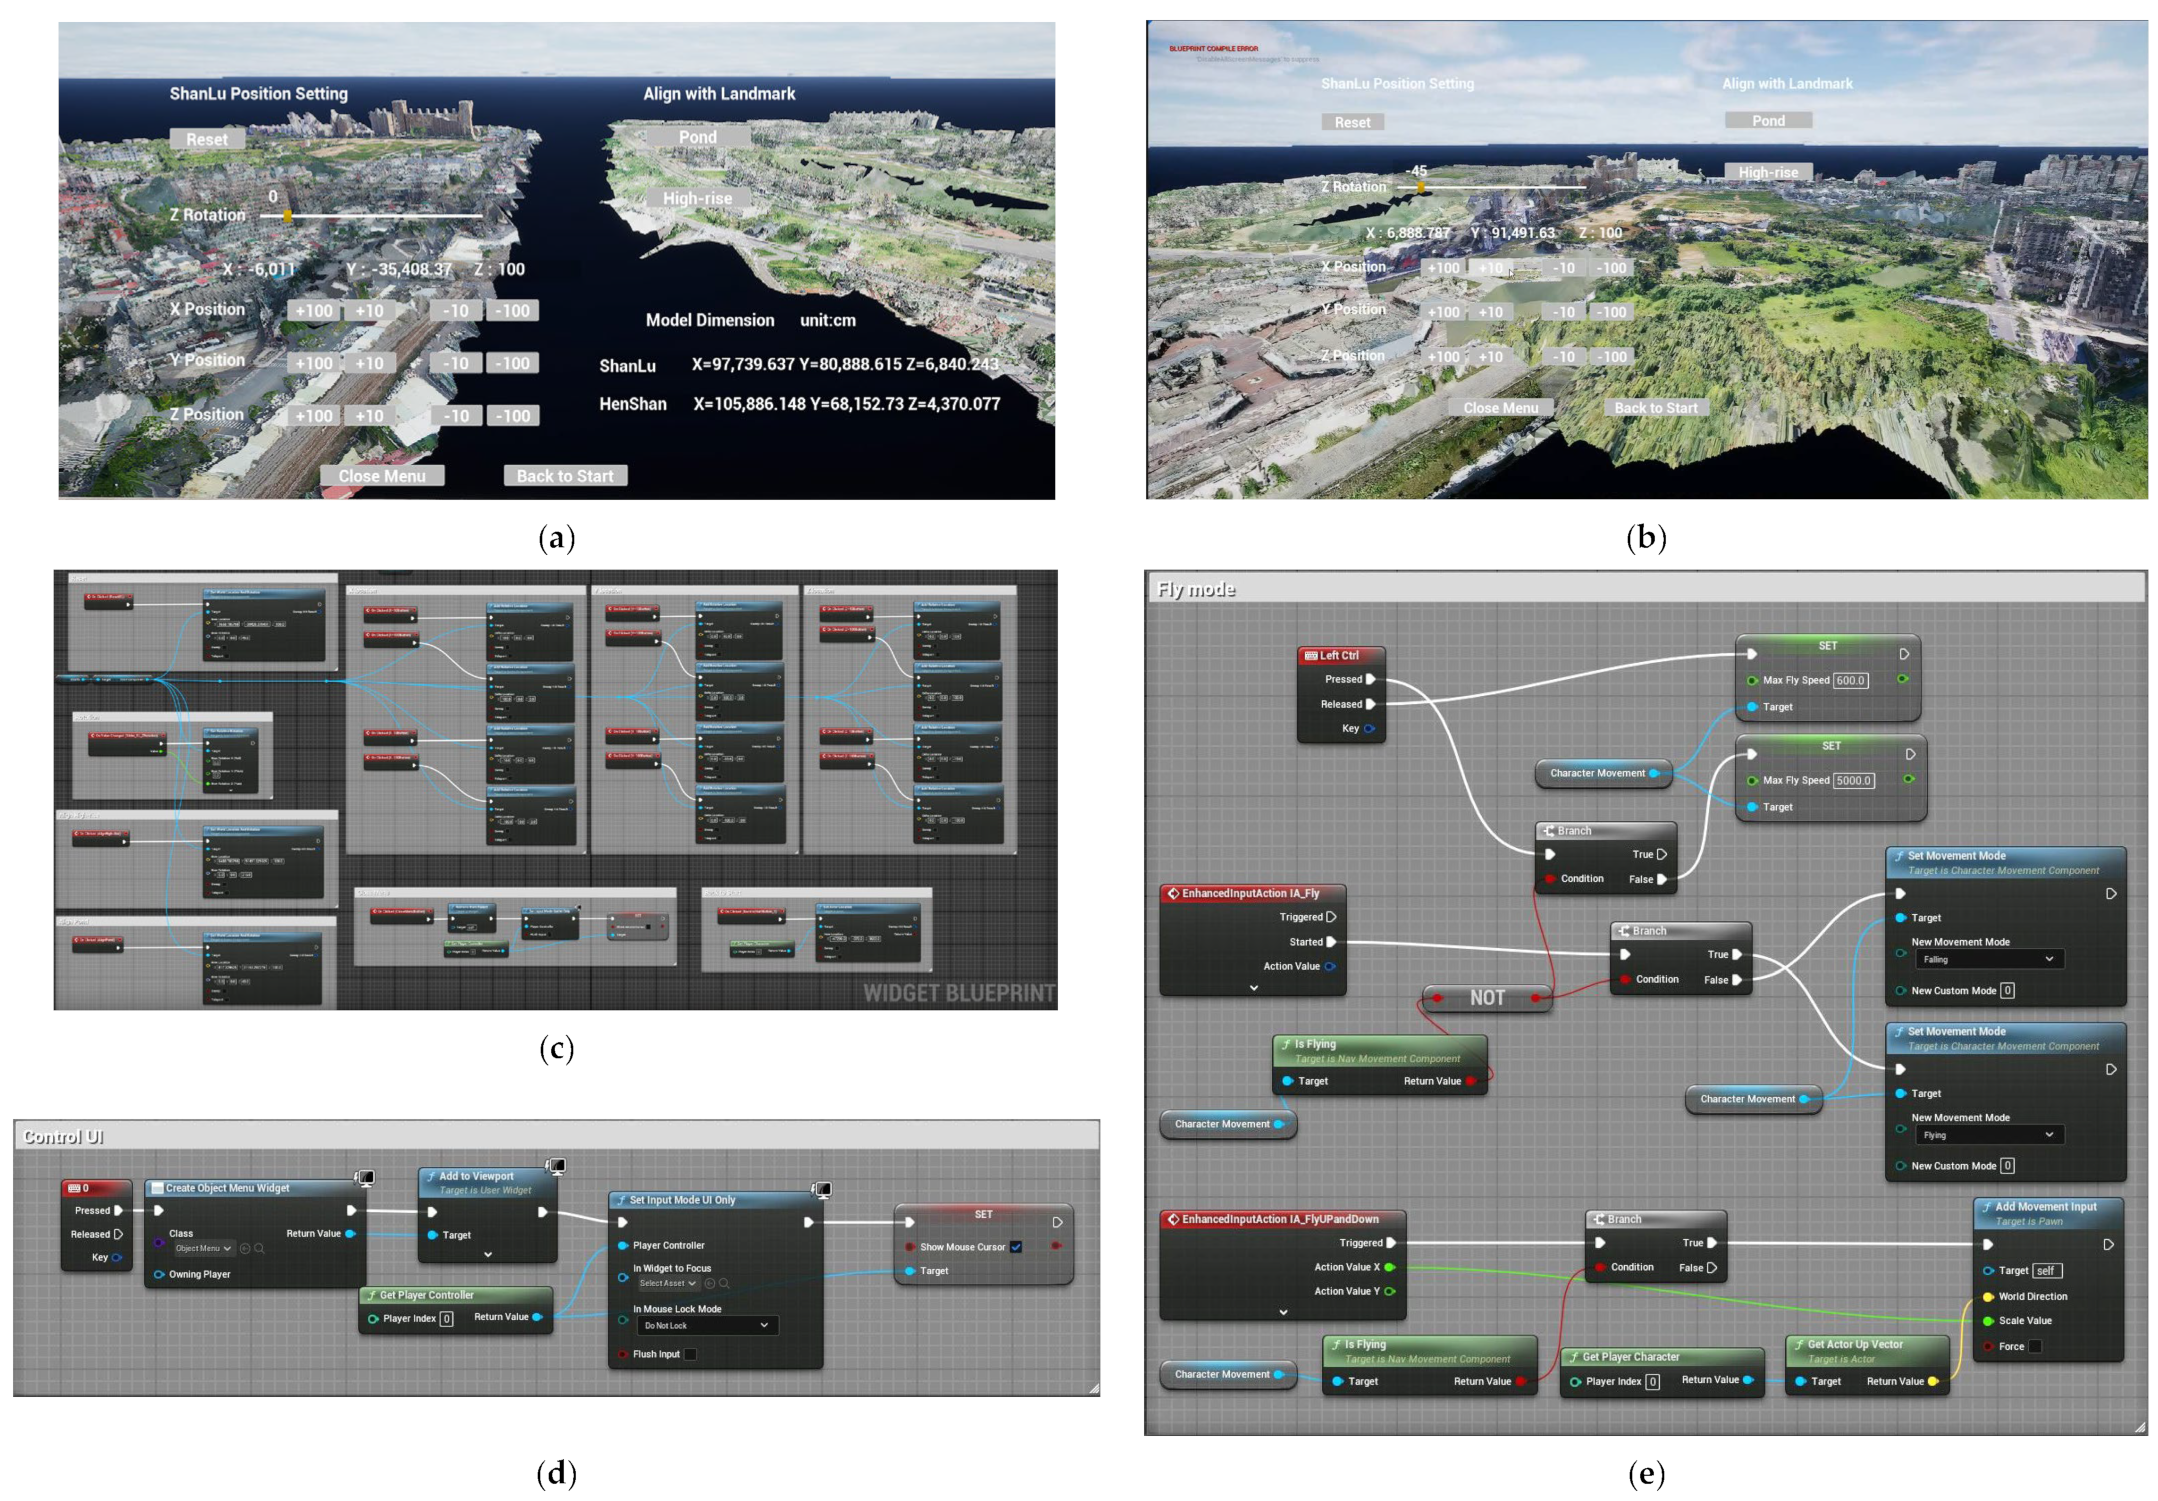This screenshot has width=2158, height=1501.
Task: Toggle the Show Mouse Cursor checkbox
Action: (1016, 1247)
